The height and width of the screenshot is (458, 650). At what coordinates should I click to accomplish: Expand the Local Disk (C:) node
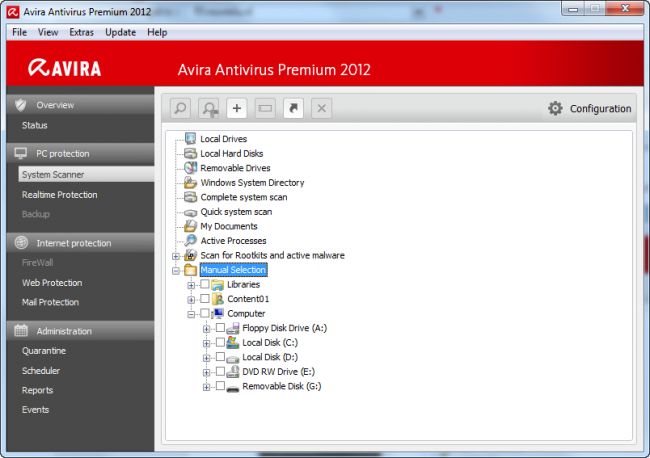pyautogui.click(x=206, y=344)
